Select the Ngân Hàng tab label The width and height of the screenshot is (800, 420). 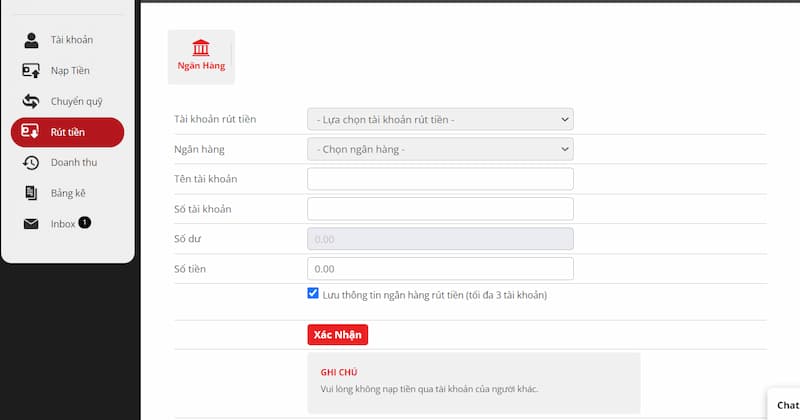(201, 66)
